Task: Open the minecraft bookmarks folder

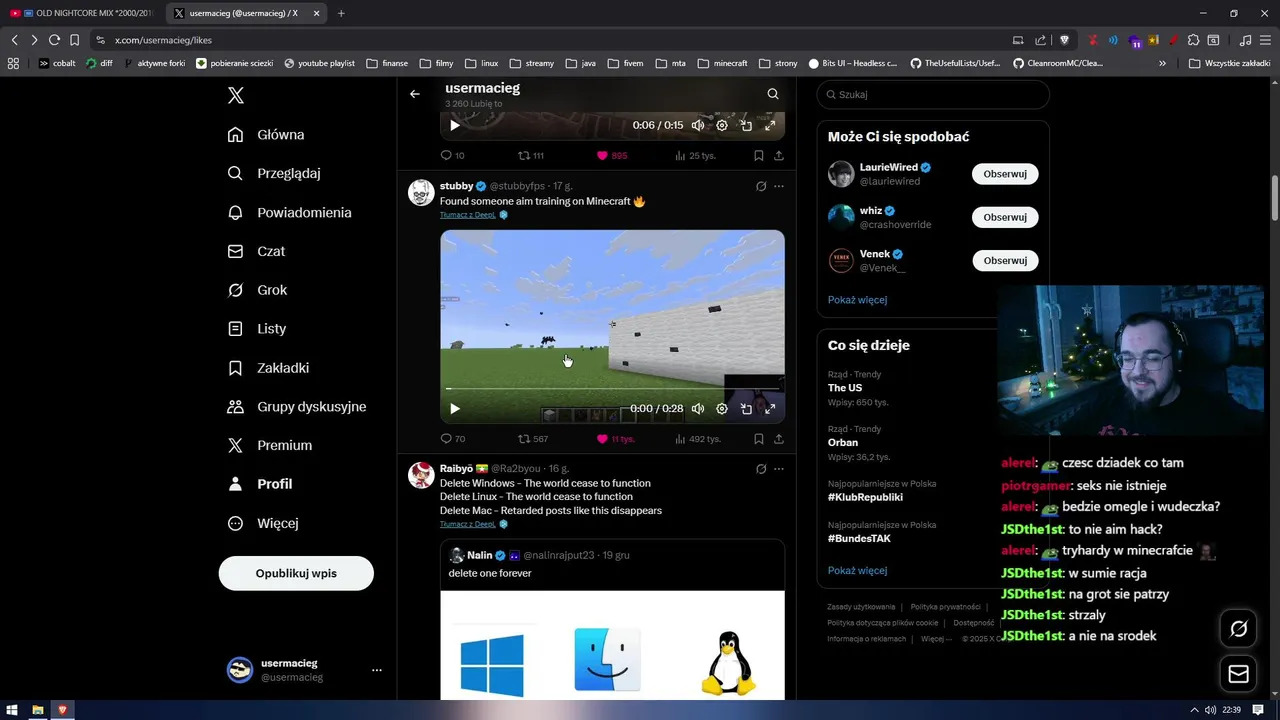Action: (722, 63)
